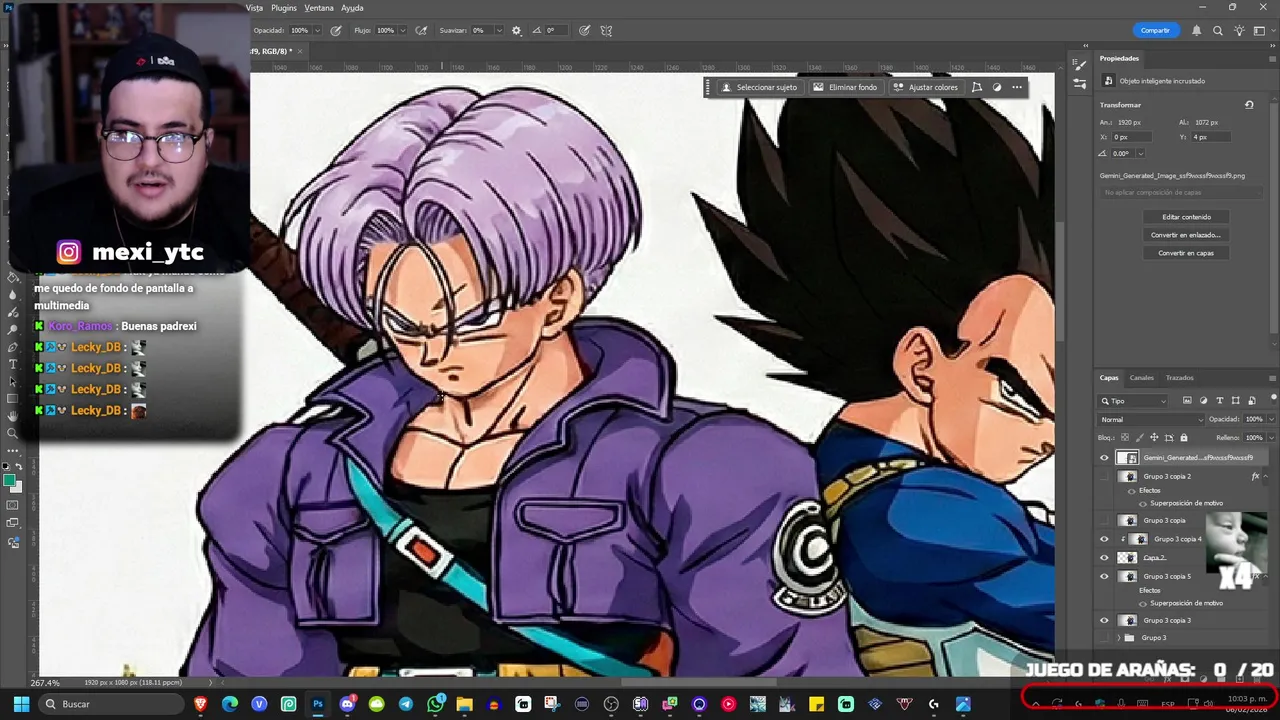Hide the Grupo 3 copia 4 layer
The height and width of the screenshot is (720, 1280).
coord(1105,539)
